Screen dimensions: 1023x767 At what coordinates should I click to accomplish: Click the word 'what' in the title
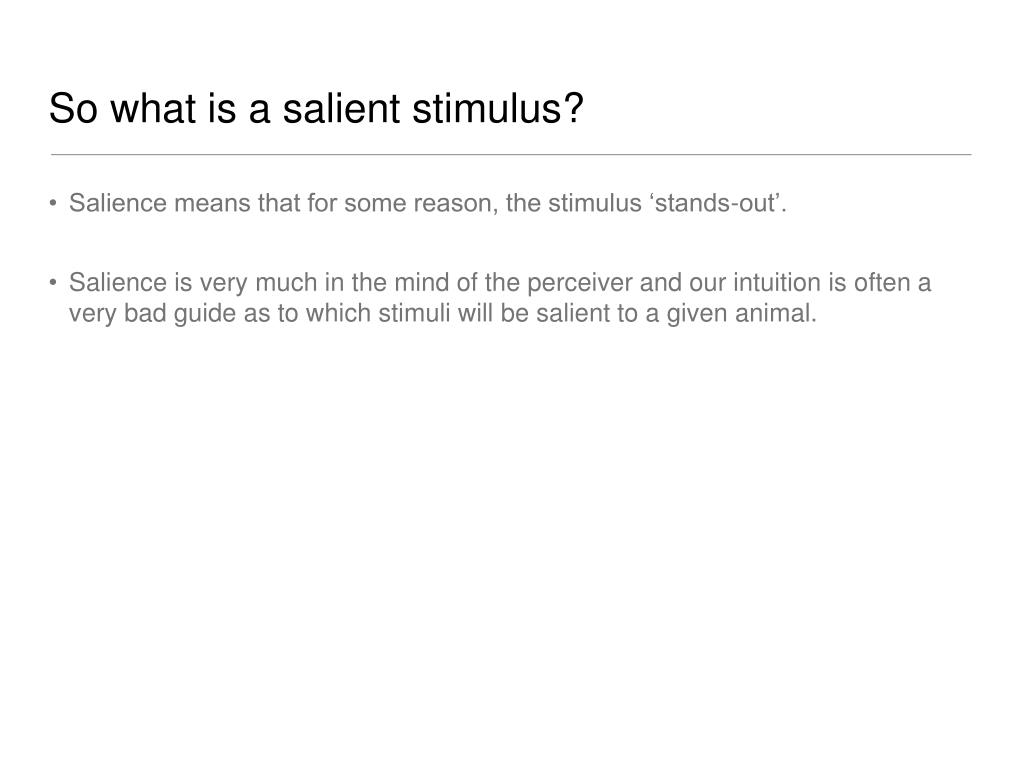point(153,108)
